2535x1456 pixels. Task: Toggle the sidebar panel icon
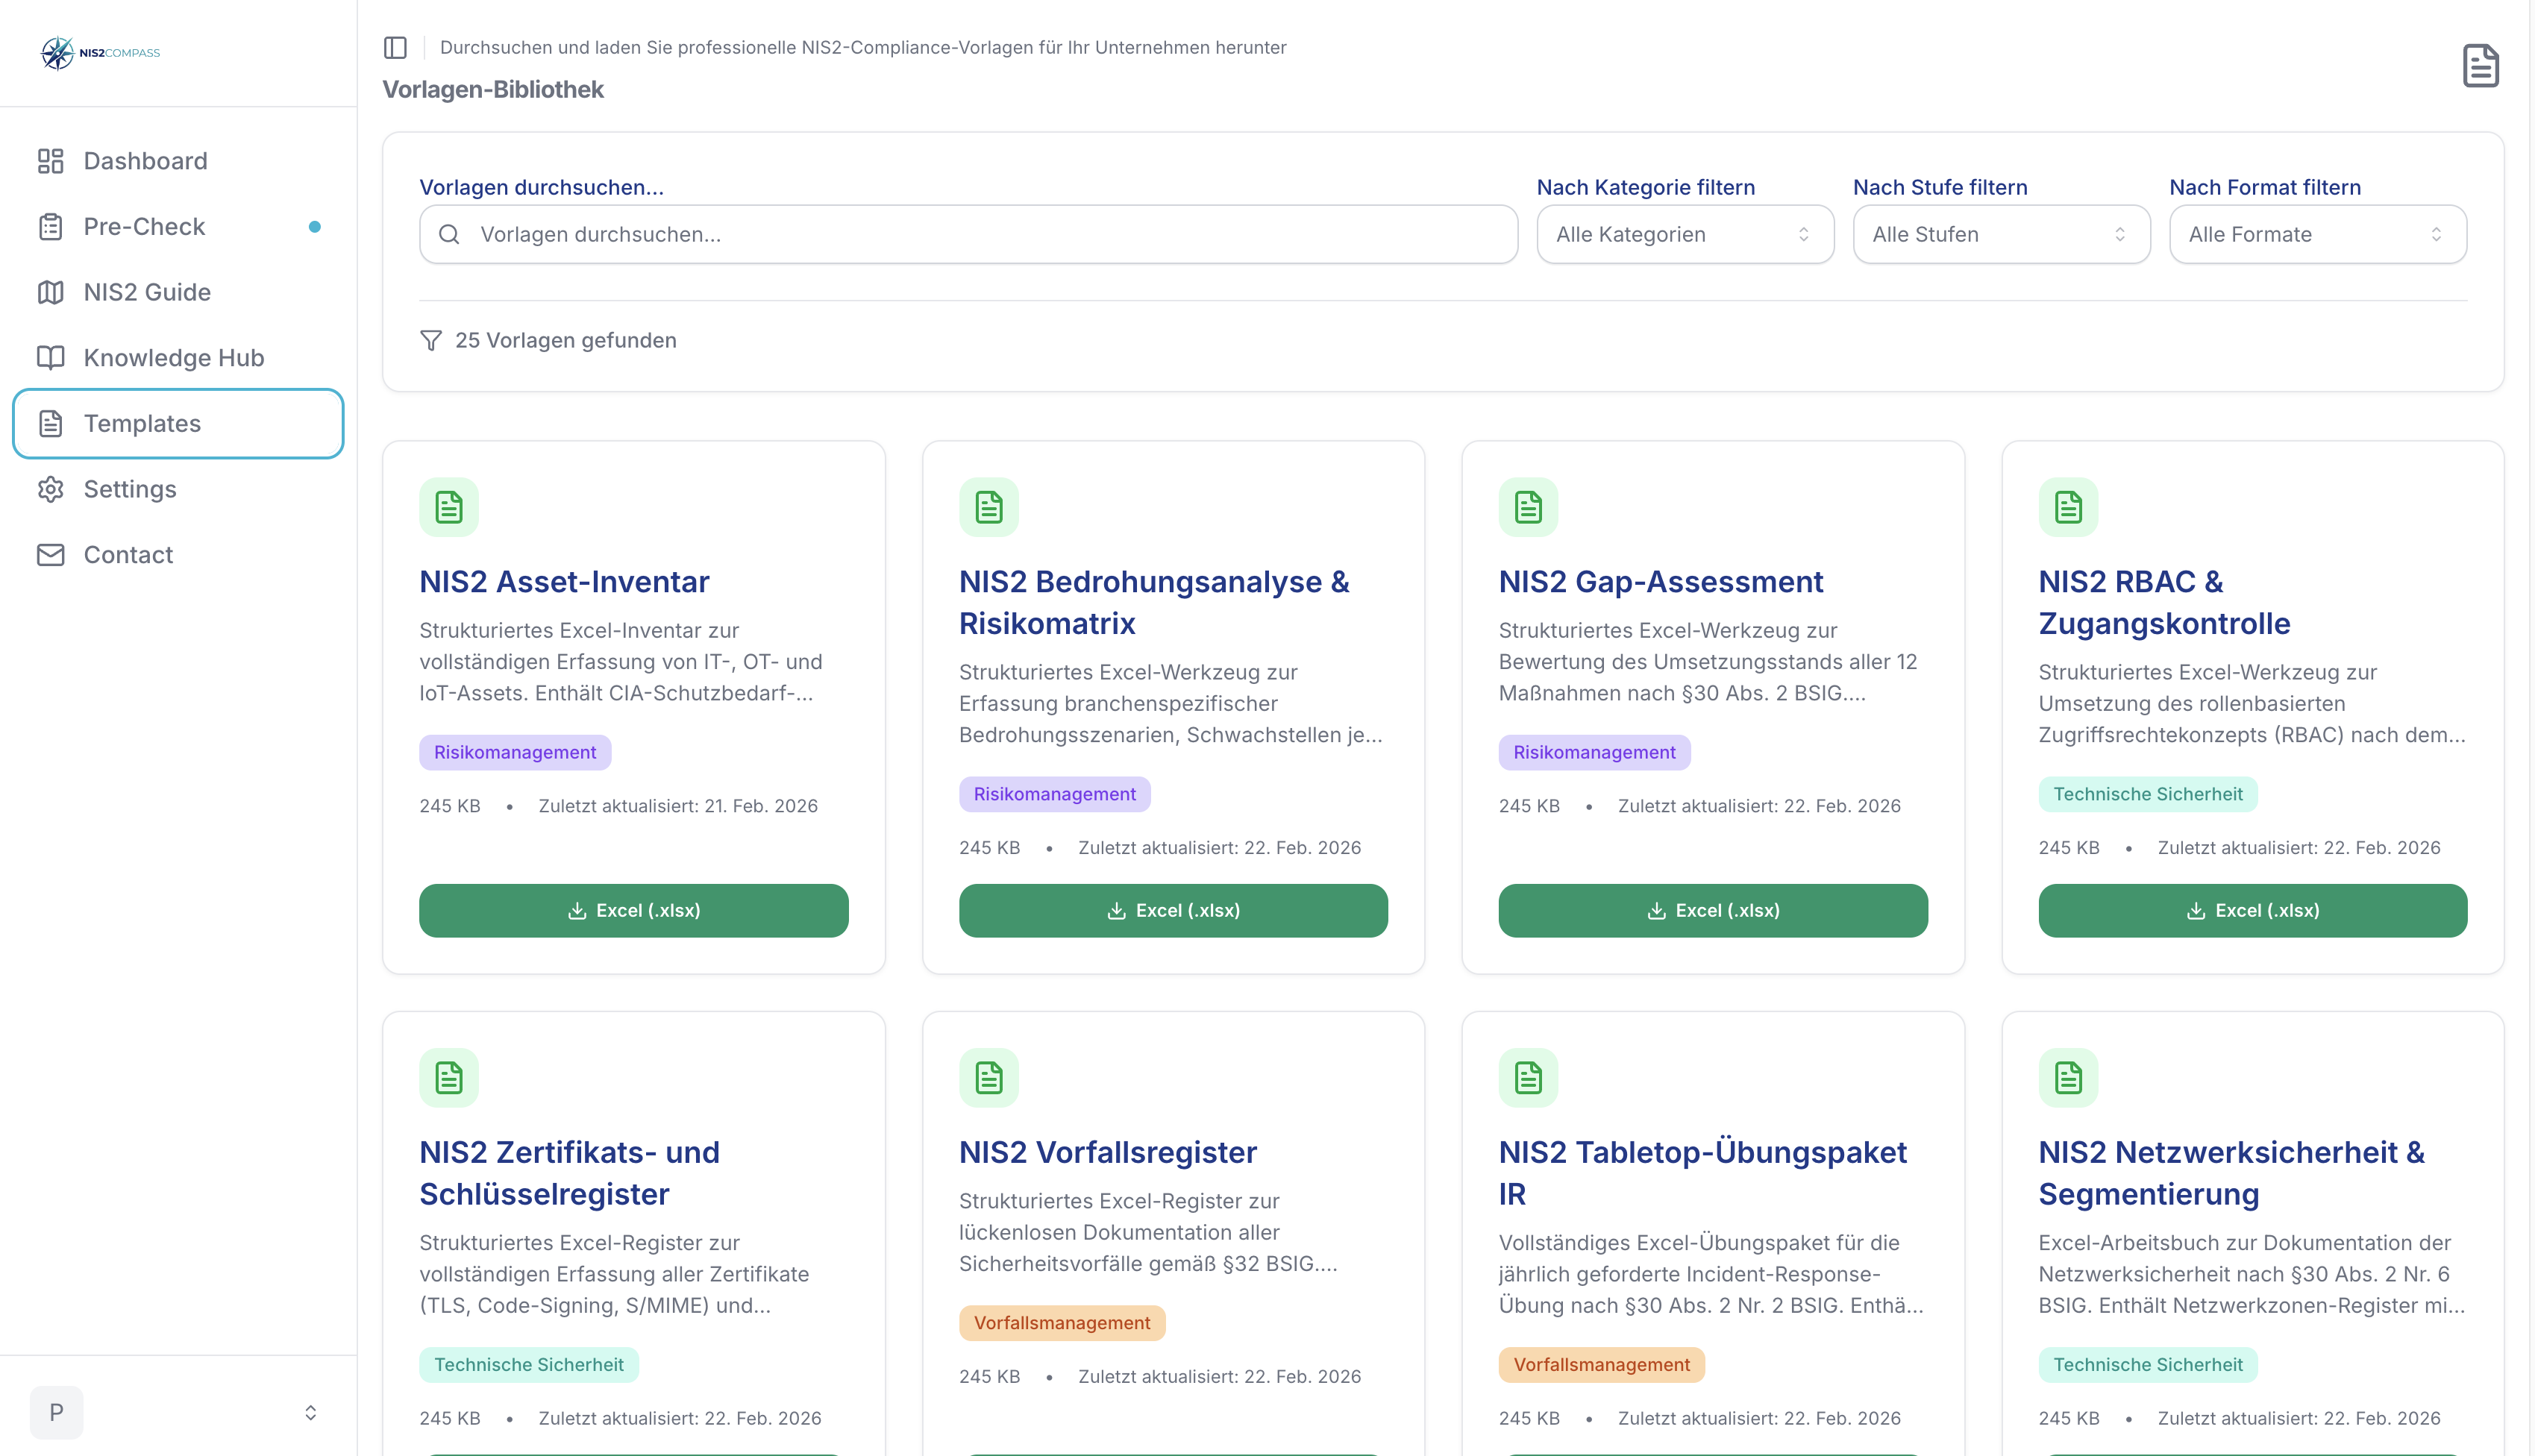tap(395, 47)
